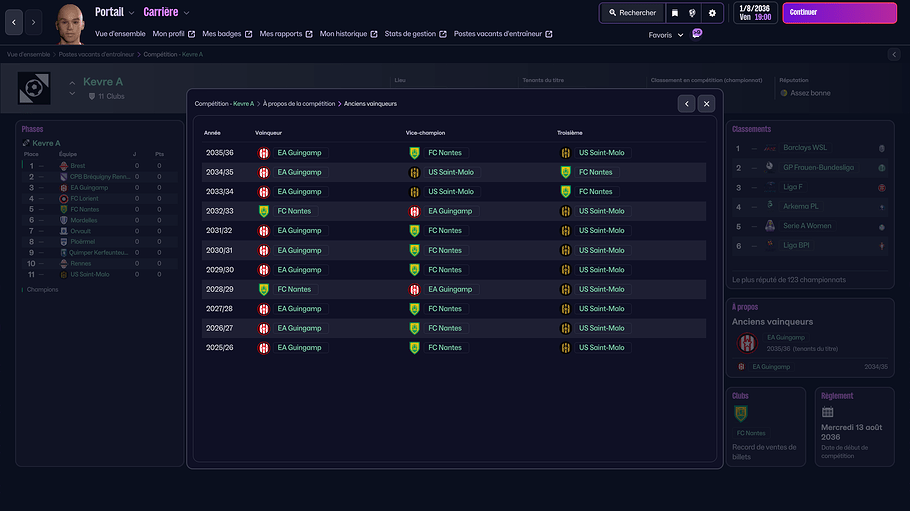
Task: Open the manager avatar portrait
Action: 70,24
